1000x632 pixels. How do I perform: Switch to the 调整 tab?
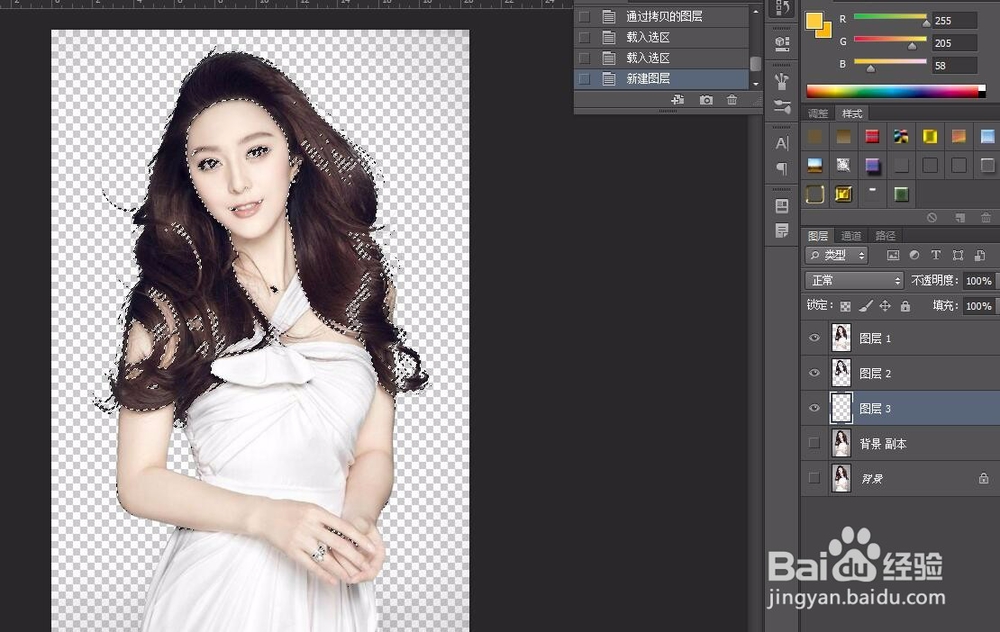coord(818,114)
